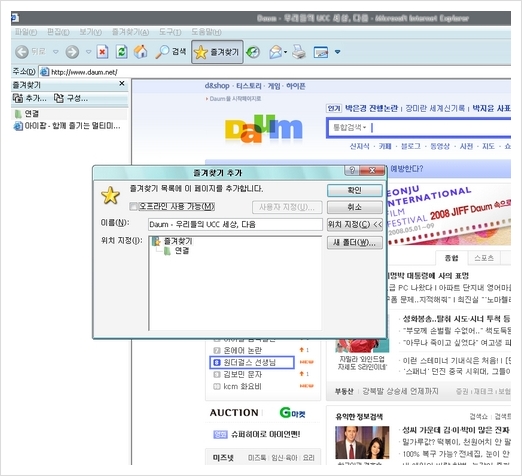The image size is (522, 476).
Task: Open the 하이픈 link
Action: 296,86
